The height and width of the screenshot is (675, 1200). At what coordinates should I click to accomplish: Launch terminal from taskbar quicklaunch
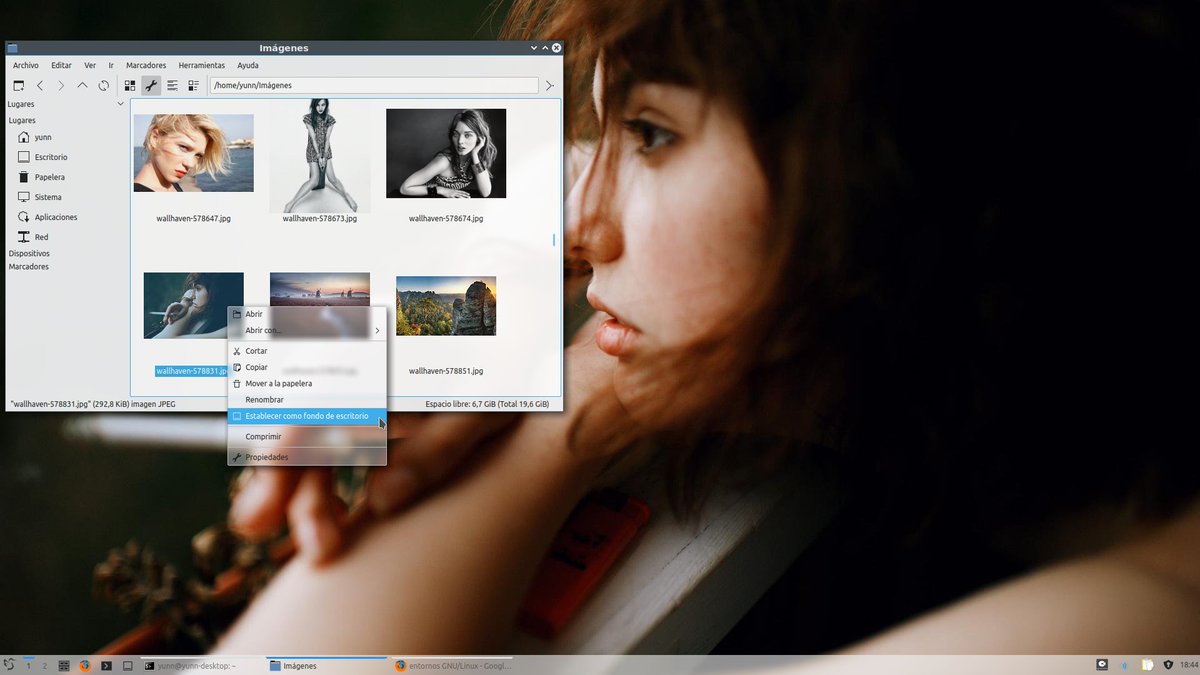pyautogui.click(x=106, y=665)
